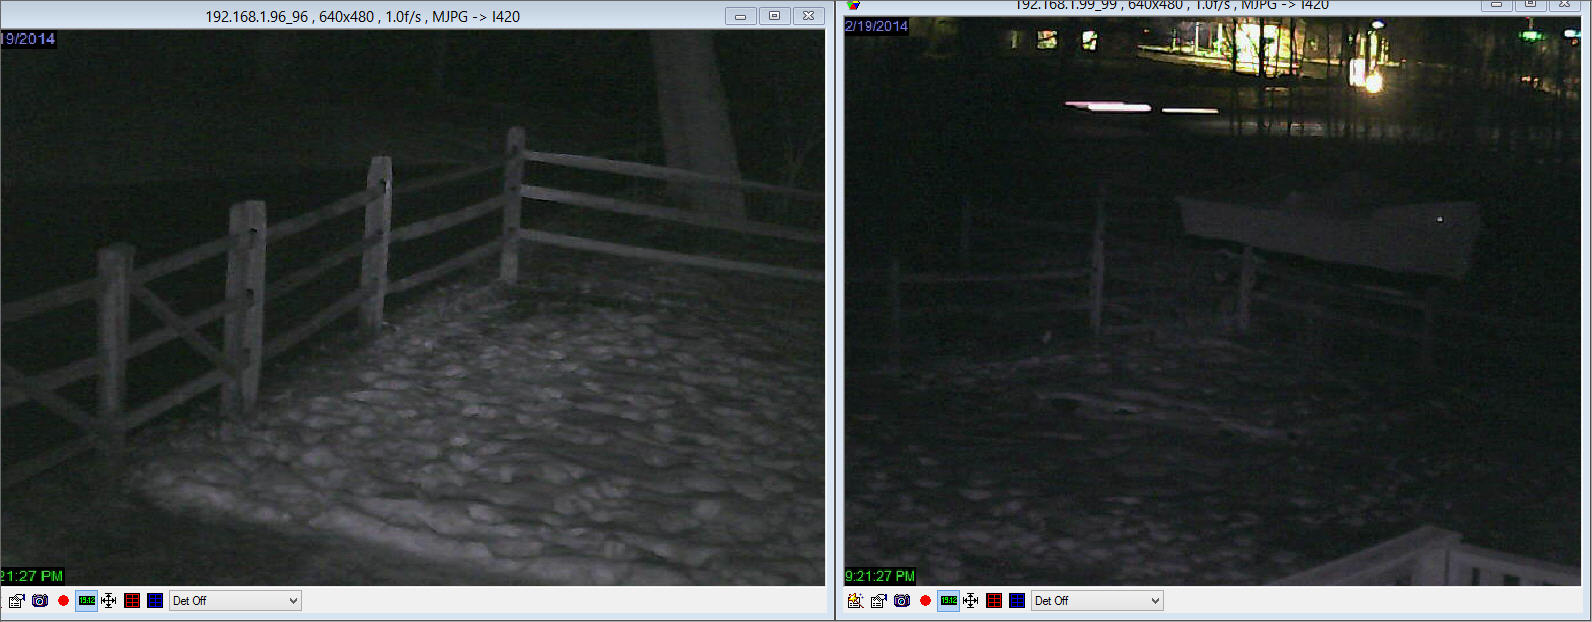
Task: Toggle timestamp overlay on right camera
Action: [x=948, y=601]
